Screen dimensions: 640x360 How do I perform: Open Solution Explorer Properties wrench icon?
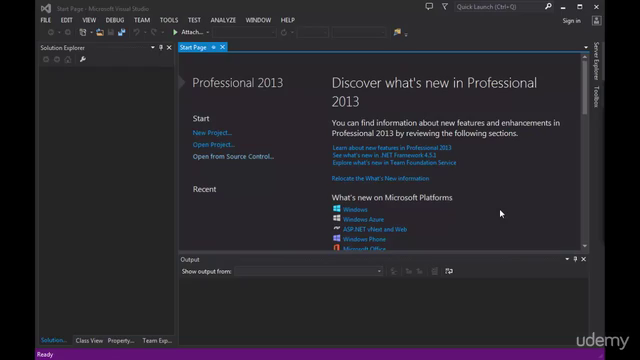pyautogui.click(x=83, y=60)
